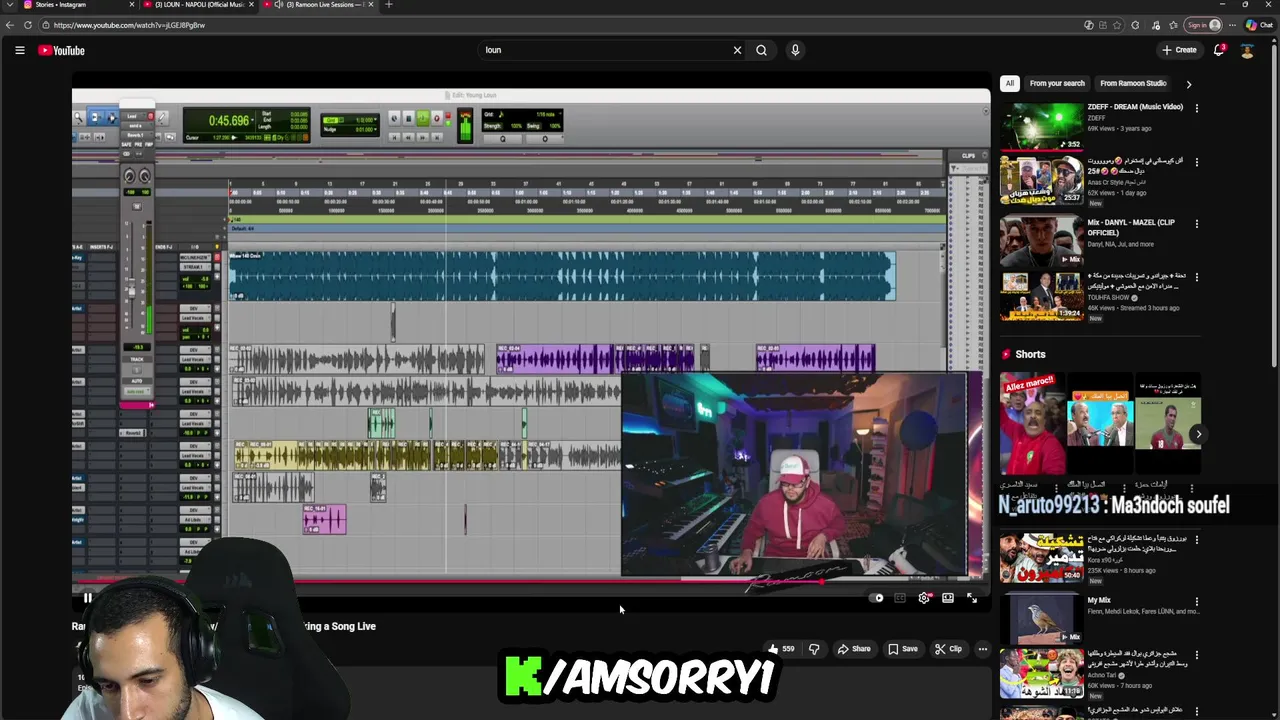Image resolution: width=1280 pixels, height=720 pixels.
Task: Open the YouTube hamburger guide menu
Action: pos(19,50)
